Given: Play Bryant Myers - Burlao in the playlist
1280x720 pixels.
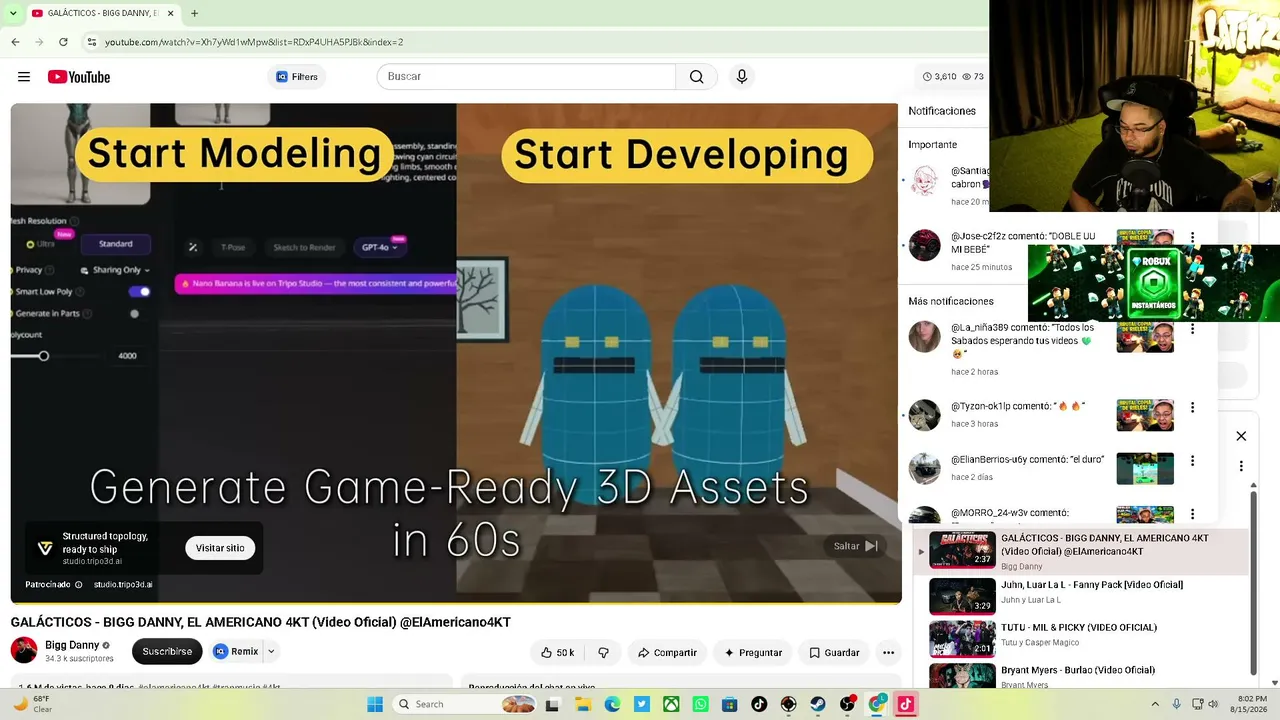Looking at the screenshot, I should pyautogui.click(x=1082, y=676).
